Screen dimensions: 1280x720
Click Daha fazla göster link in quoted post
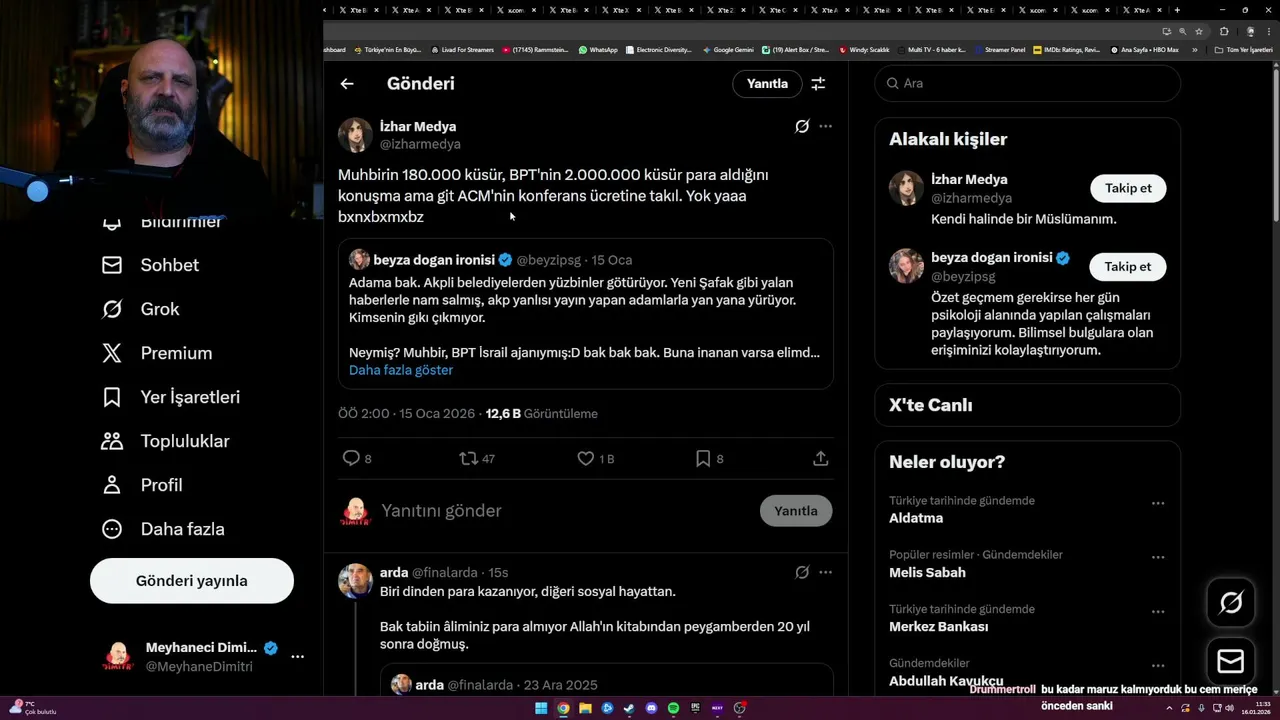click(401, 370)
